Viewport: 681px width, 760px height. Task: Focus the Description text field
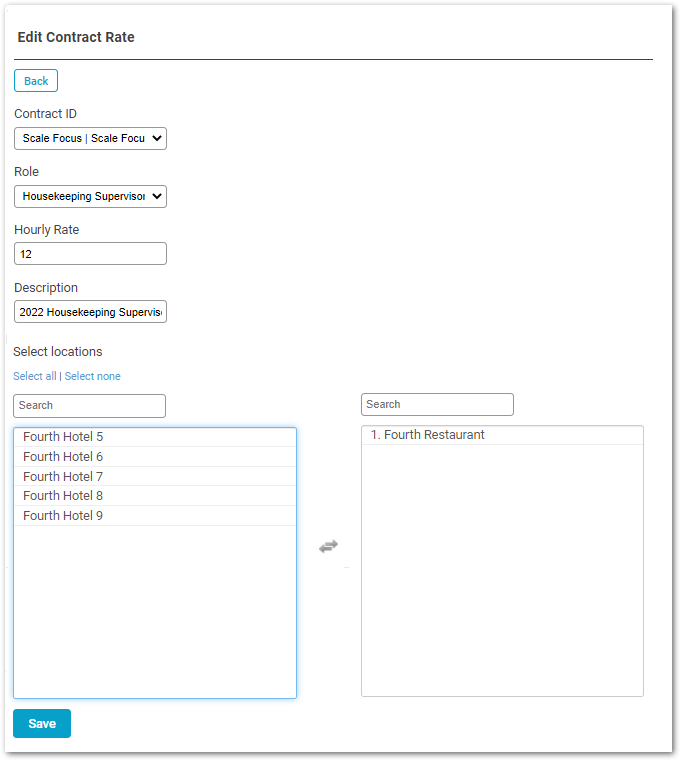90,312
